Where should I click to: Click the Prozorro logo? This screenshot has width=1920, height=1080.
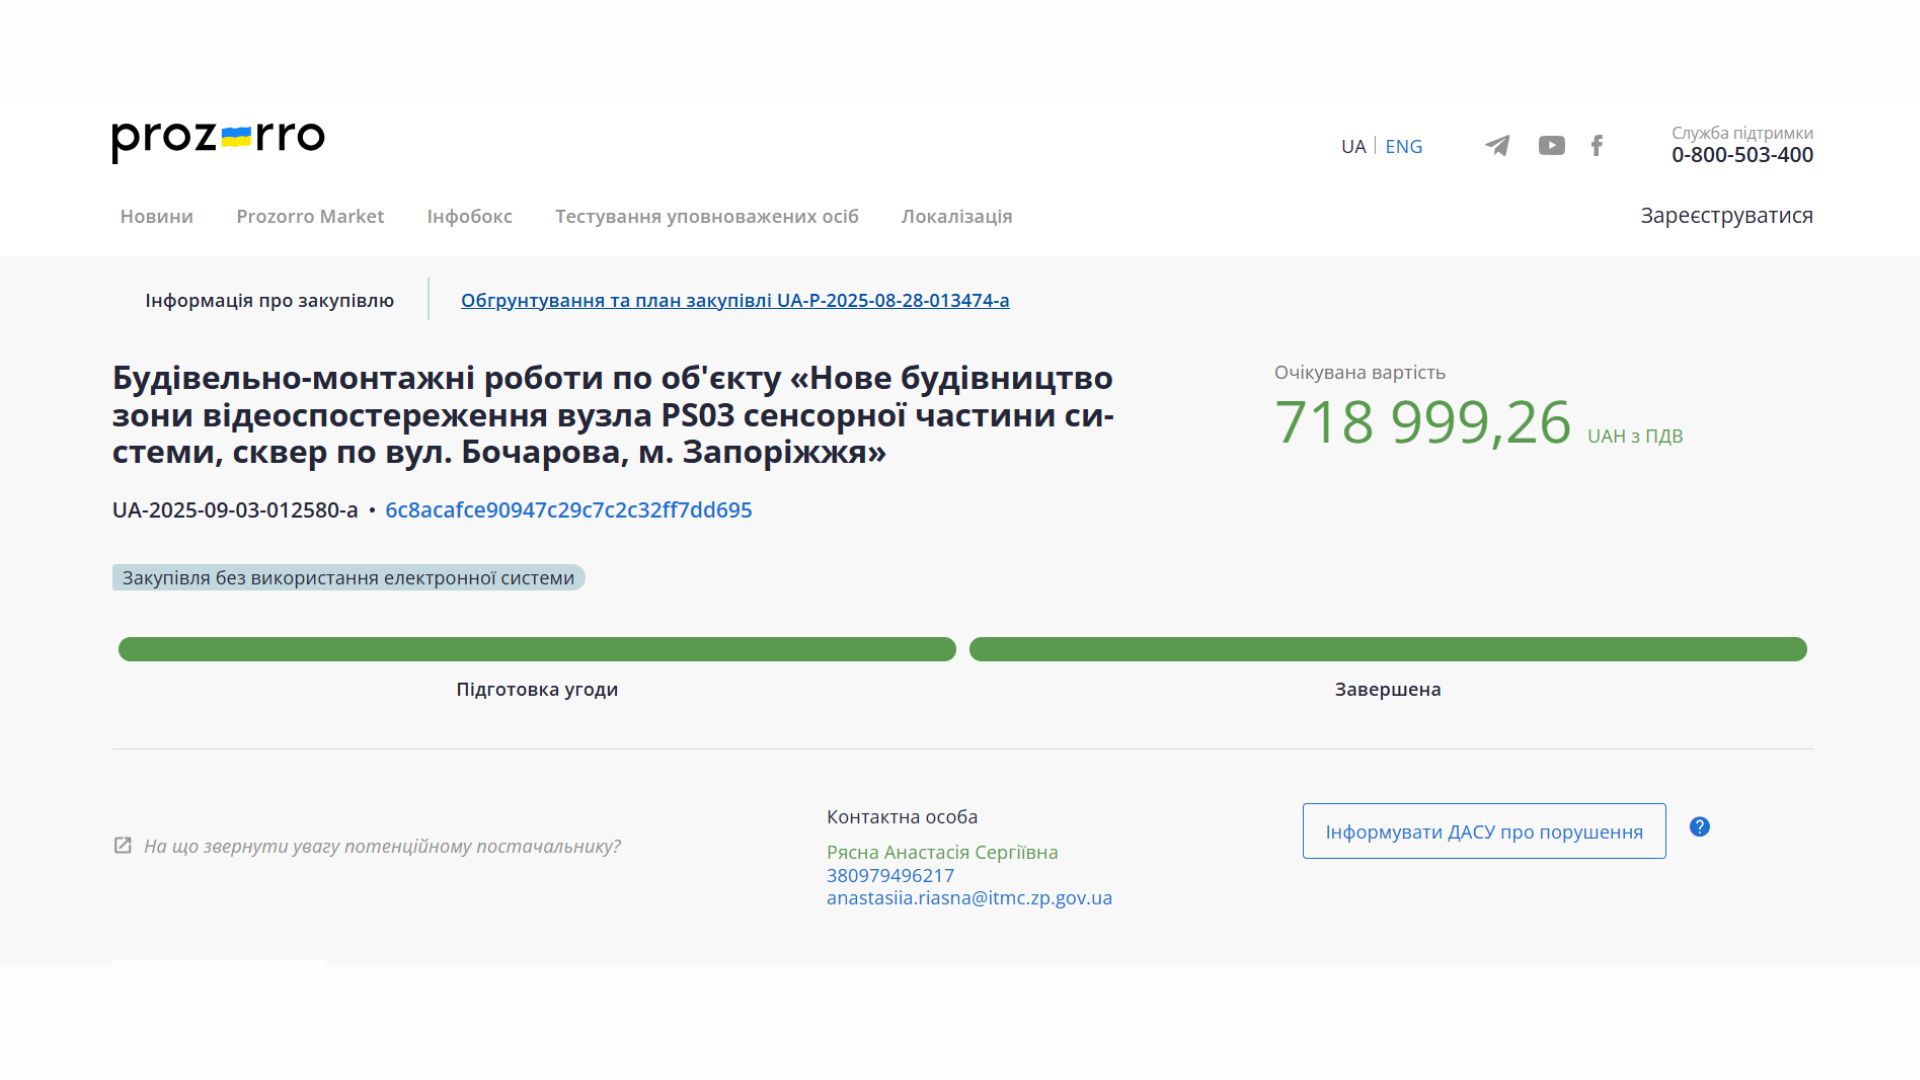[218, 140]
